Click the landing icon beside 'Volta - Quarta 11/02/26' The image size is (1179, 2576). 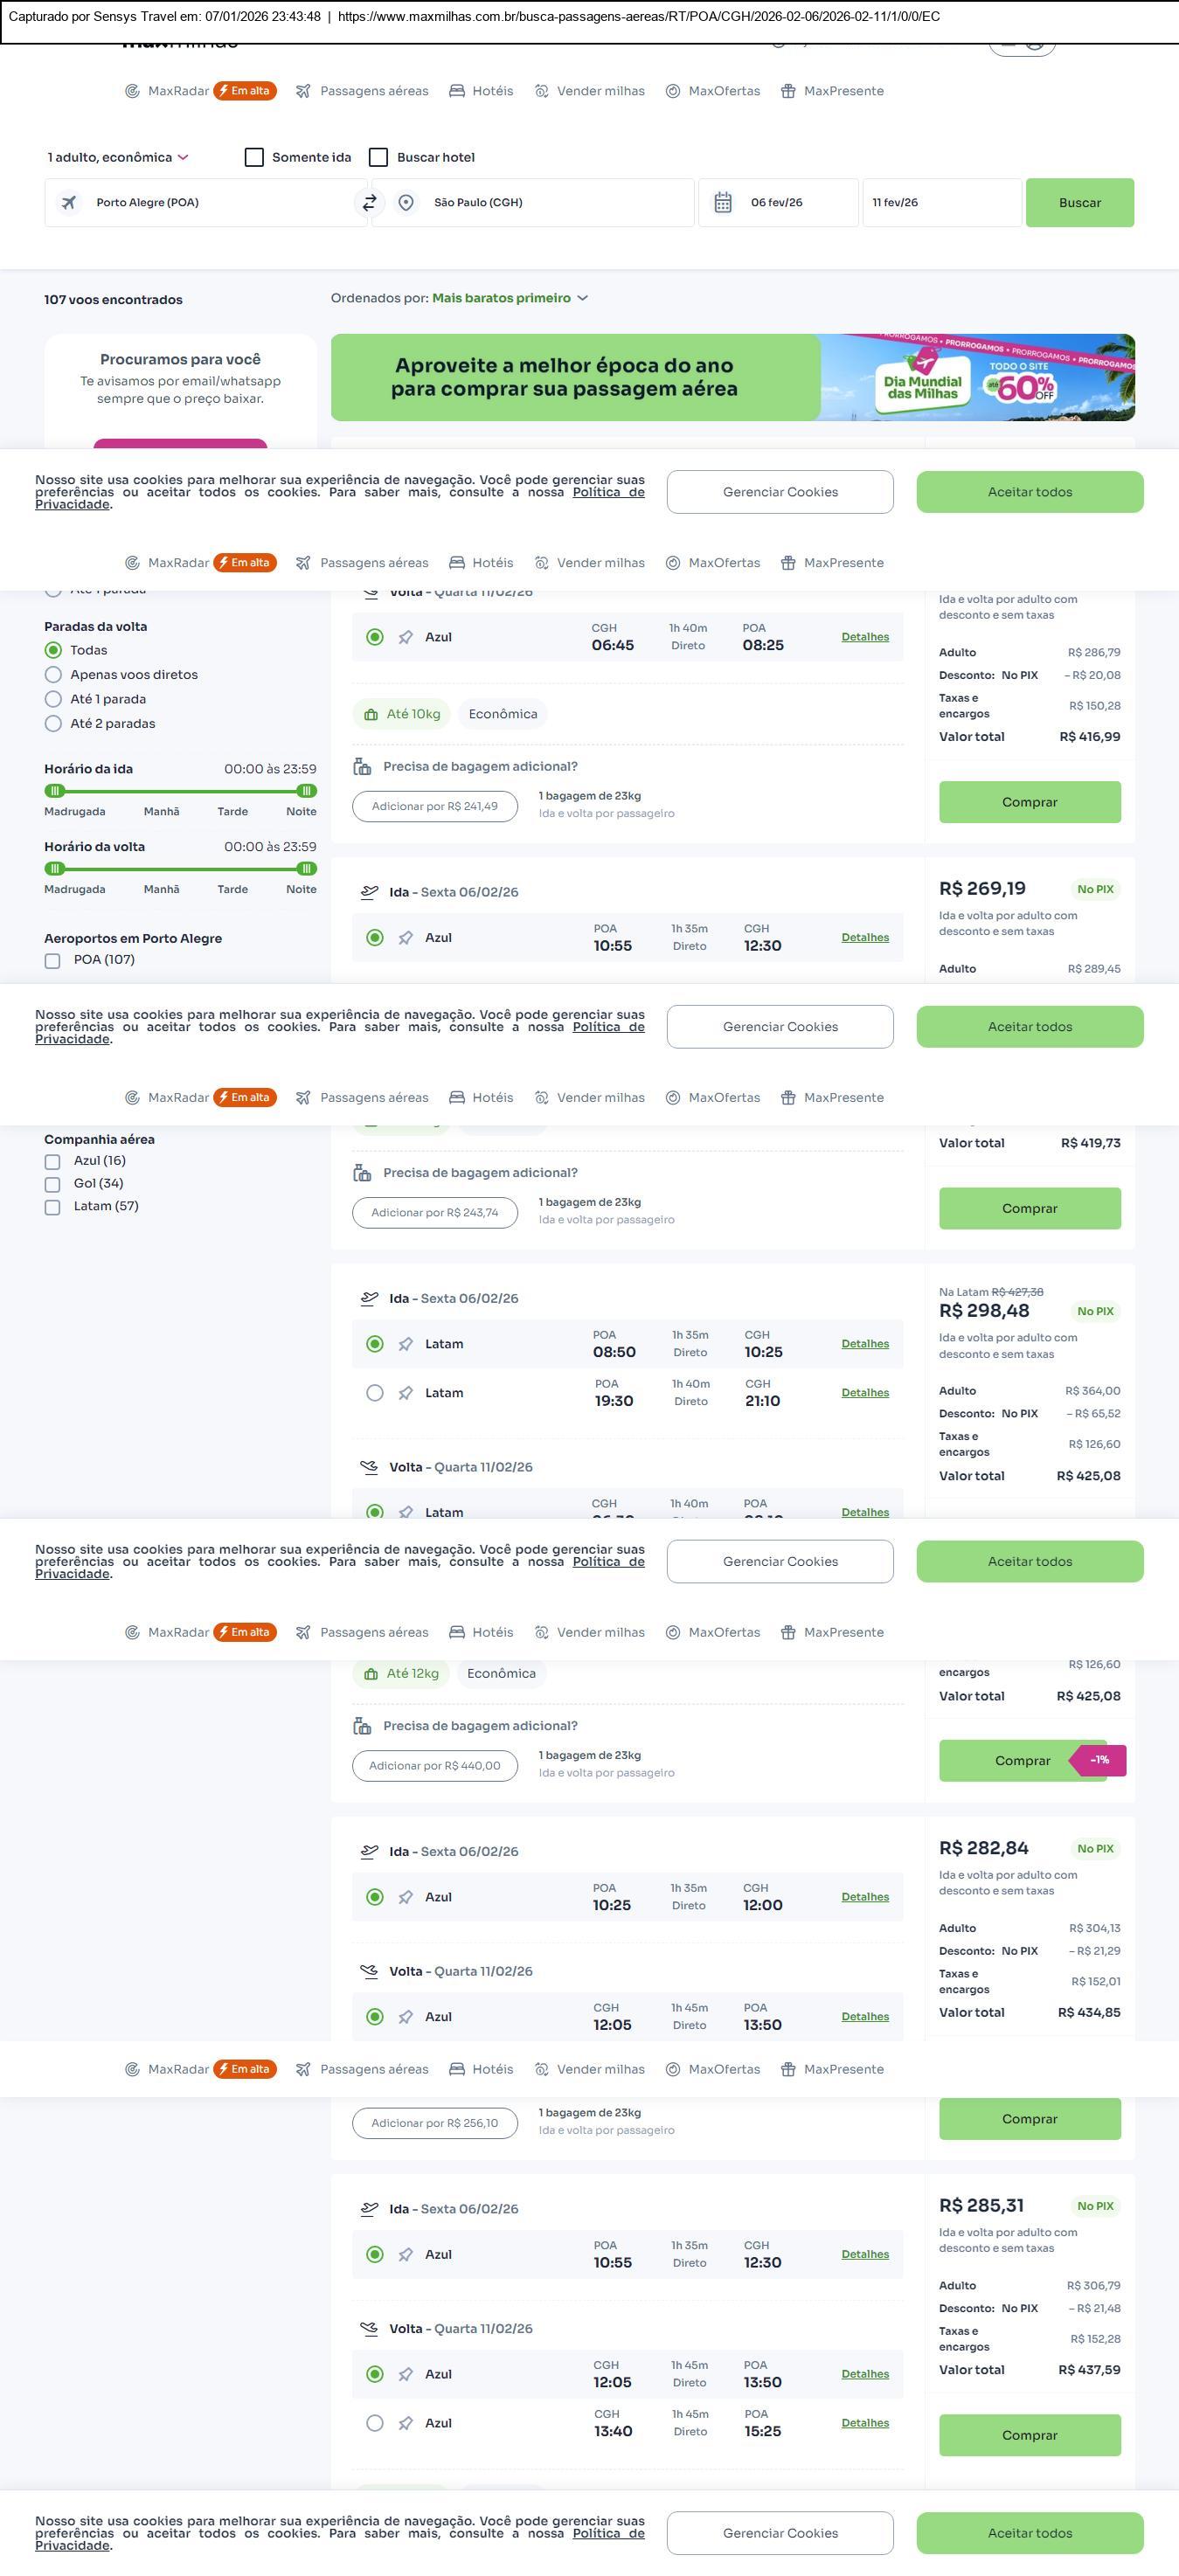(369, 1467)
